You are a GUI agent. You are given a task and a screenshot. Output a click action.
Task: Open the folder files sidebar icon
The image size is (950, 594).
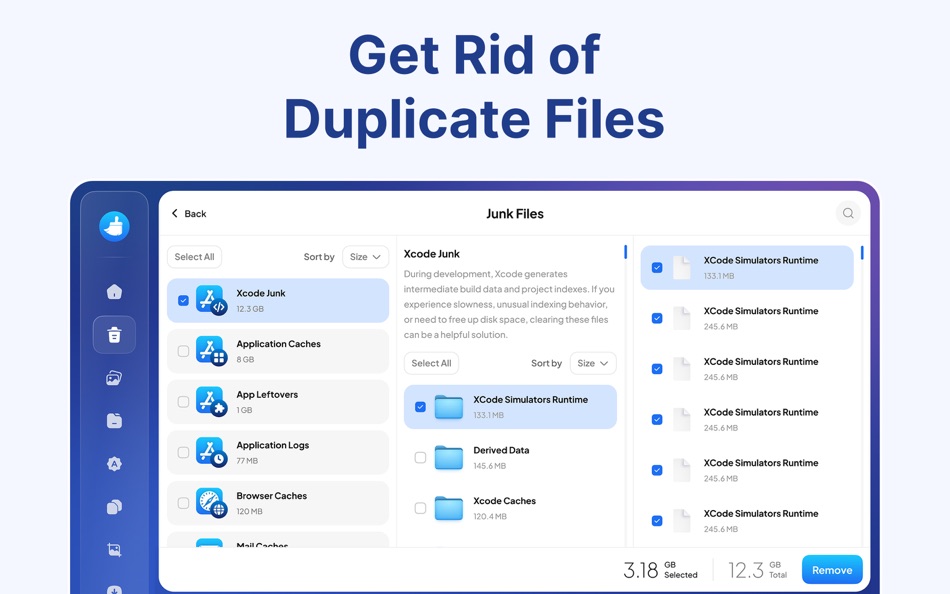point(115,421)
